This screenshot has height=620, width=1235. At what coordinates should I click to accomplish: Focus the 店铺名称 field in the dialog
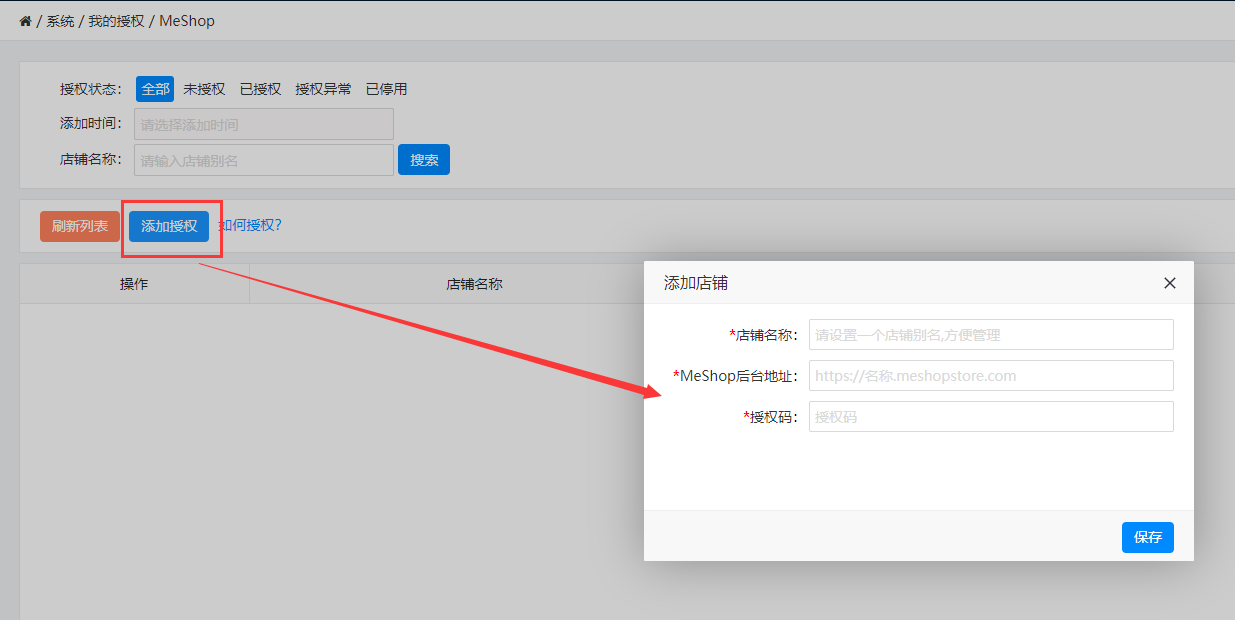coord(991,335)
